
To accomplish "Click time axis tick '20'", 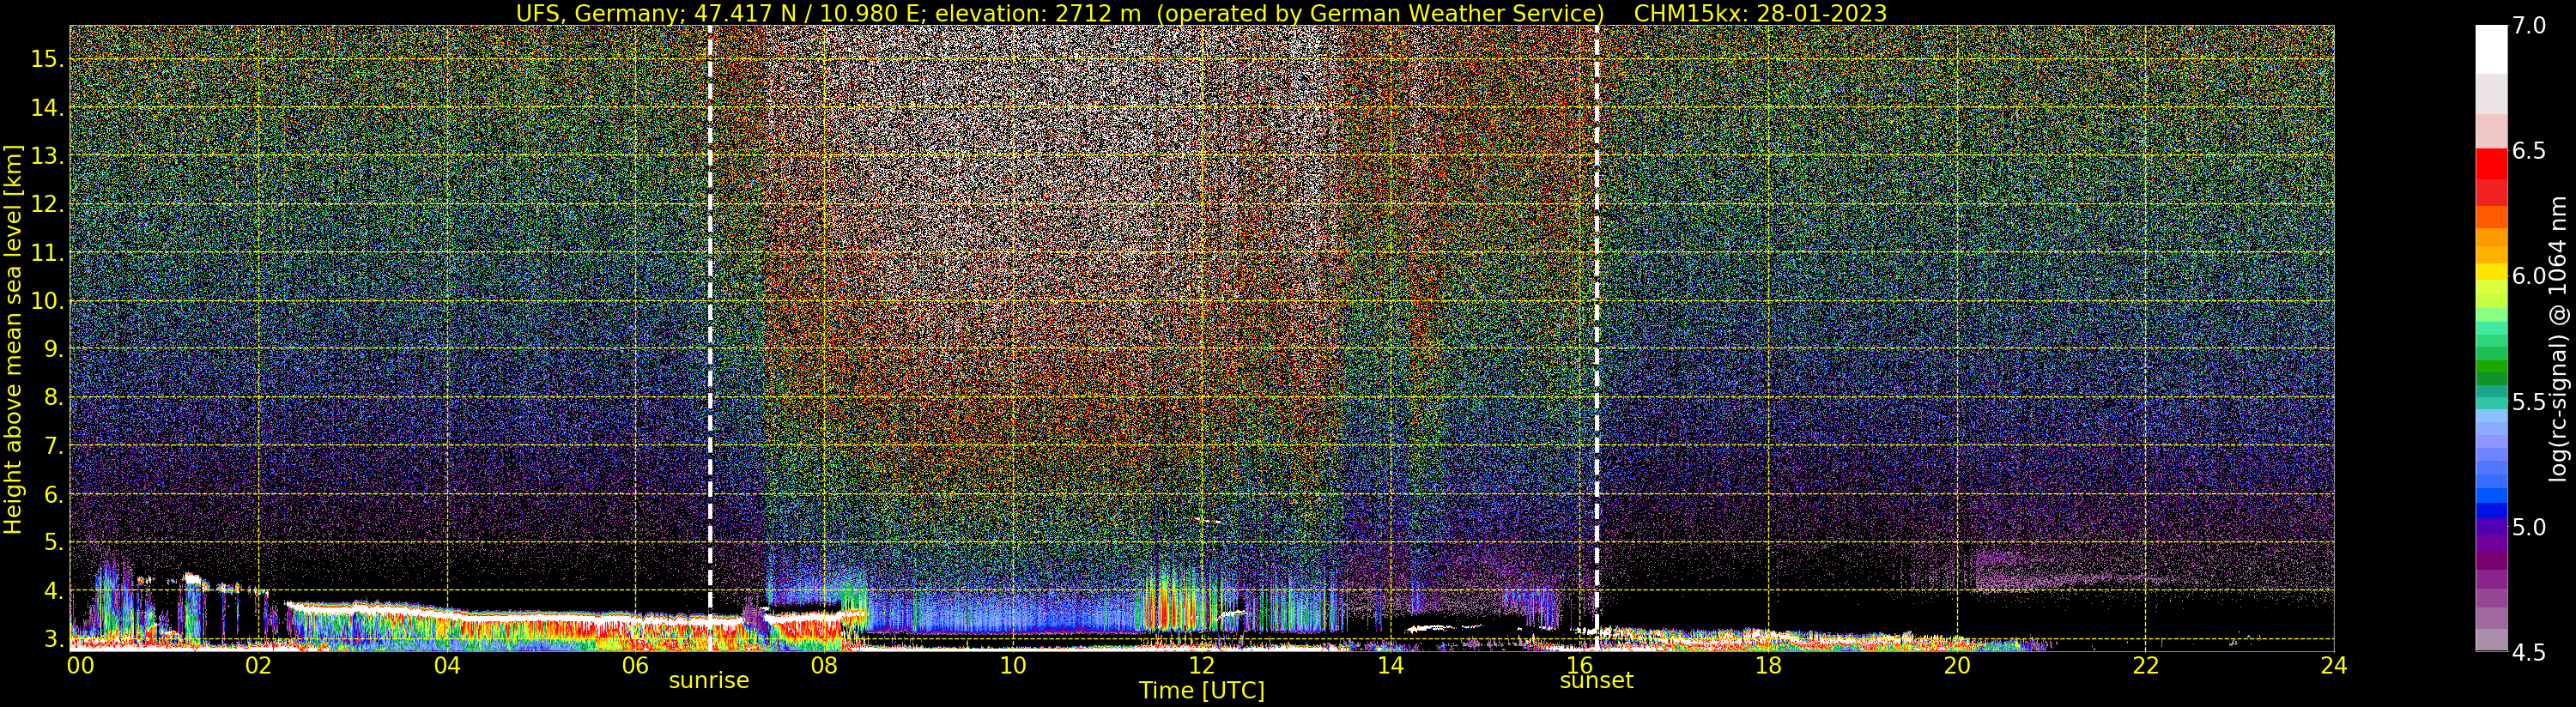I will pos(1957,666).
